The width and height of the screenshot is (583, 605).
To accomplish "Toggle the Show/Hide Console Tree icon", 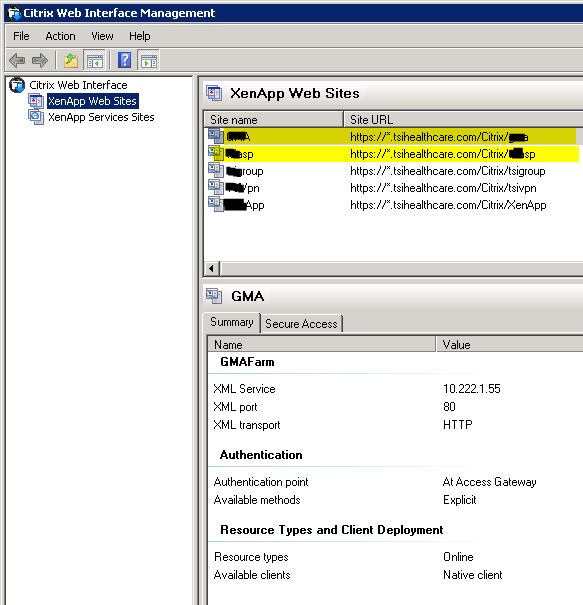I will 95,60.
